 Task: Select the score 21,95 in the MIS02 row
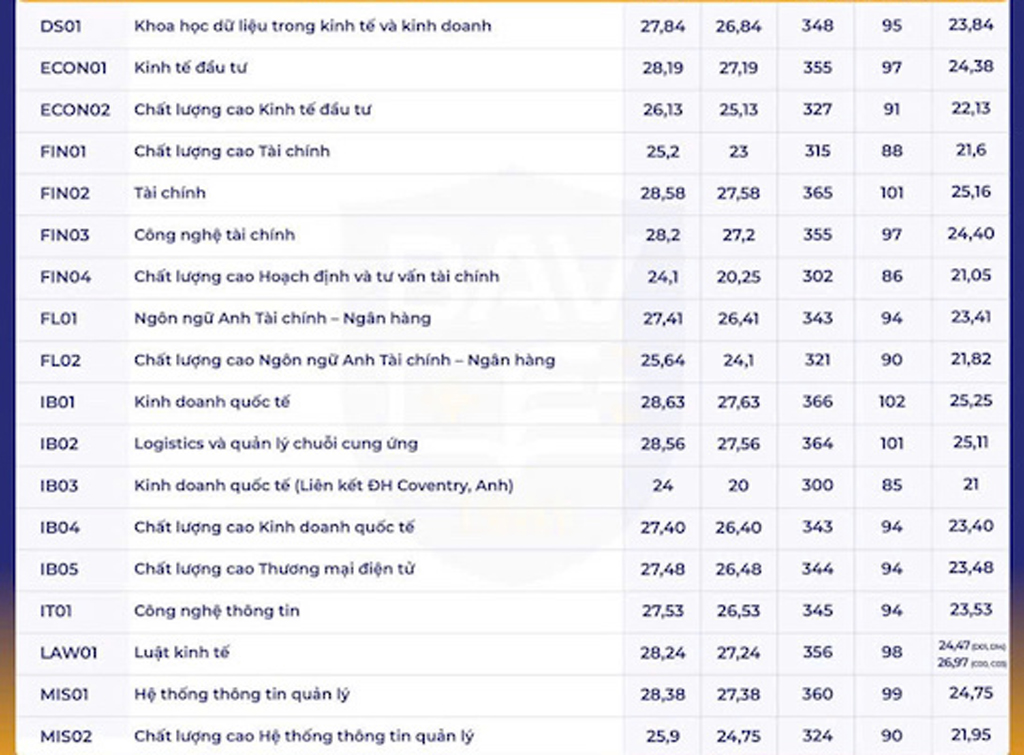pos(971,736)
